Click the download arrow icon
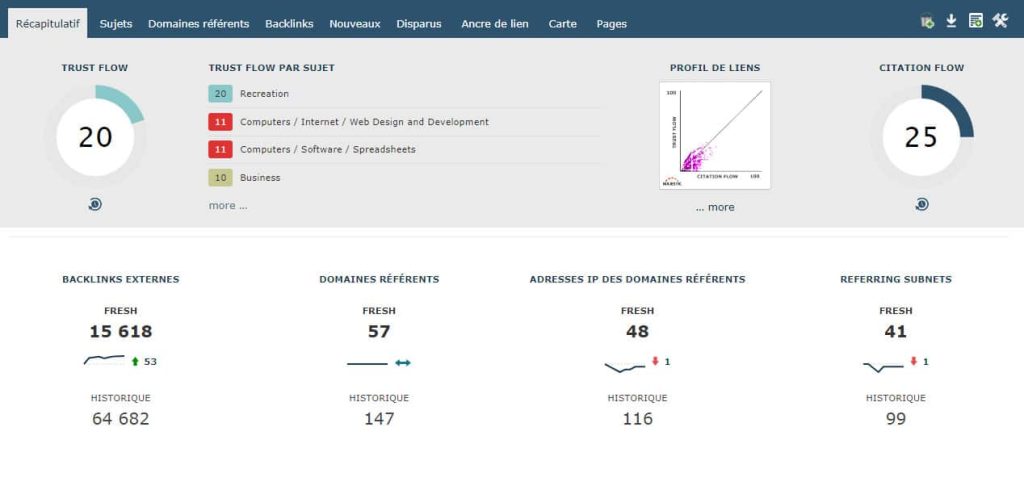Image resolution: width=1024 pixels, height=490 pixels. (952, 21)
